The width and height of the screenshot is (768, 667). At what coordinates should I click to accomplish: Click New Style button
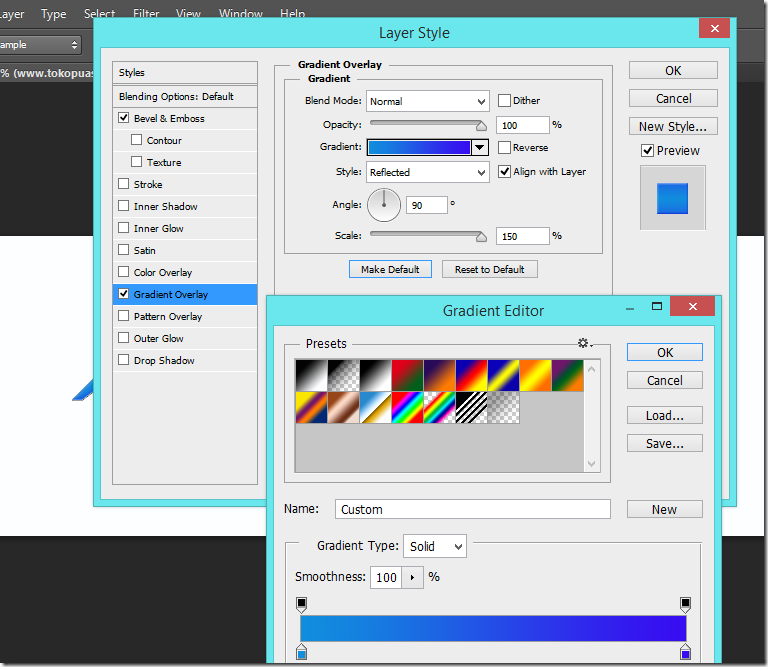[x=673, y=126]
